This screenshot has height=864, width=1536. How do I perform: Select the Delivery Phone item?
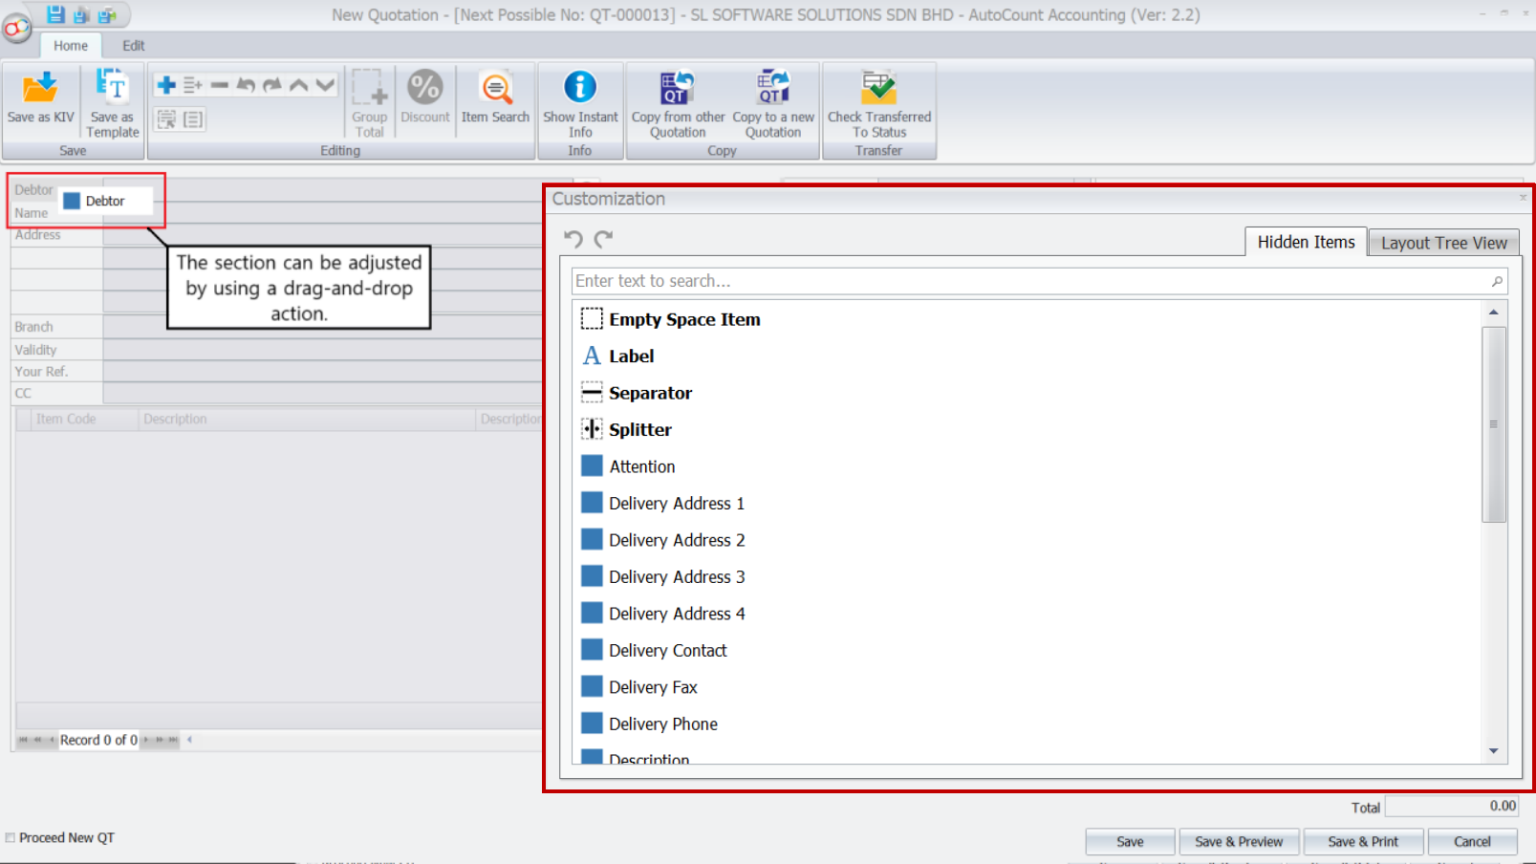[x=649, y=724]
